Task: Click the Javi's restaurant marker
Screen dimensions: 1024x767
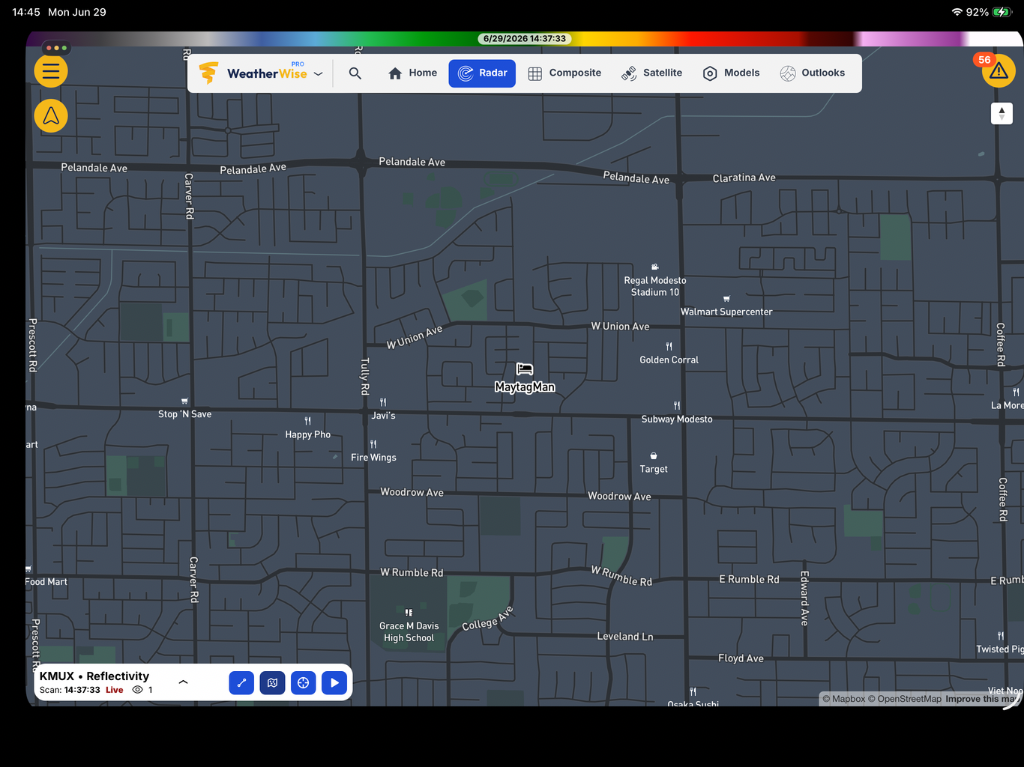Action: pos(383,410)
